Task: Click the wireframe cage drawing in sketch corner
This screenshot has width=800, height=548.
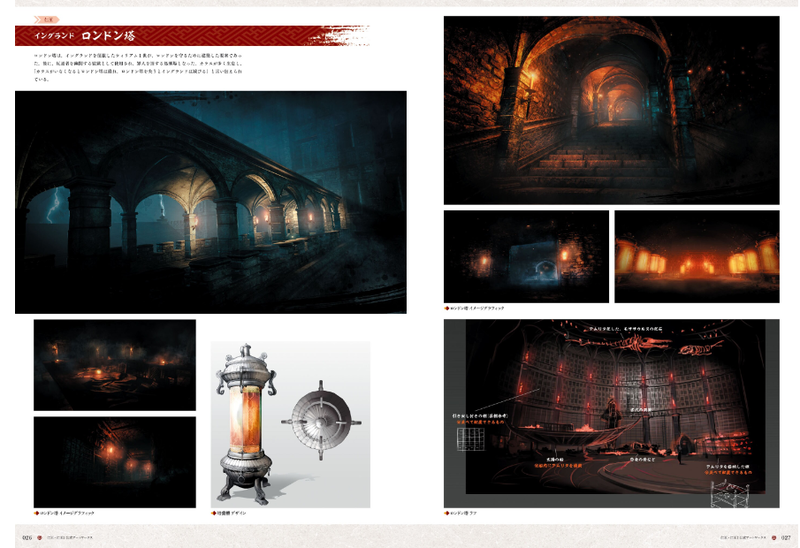Action: click(729, 493)
